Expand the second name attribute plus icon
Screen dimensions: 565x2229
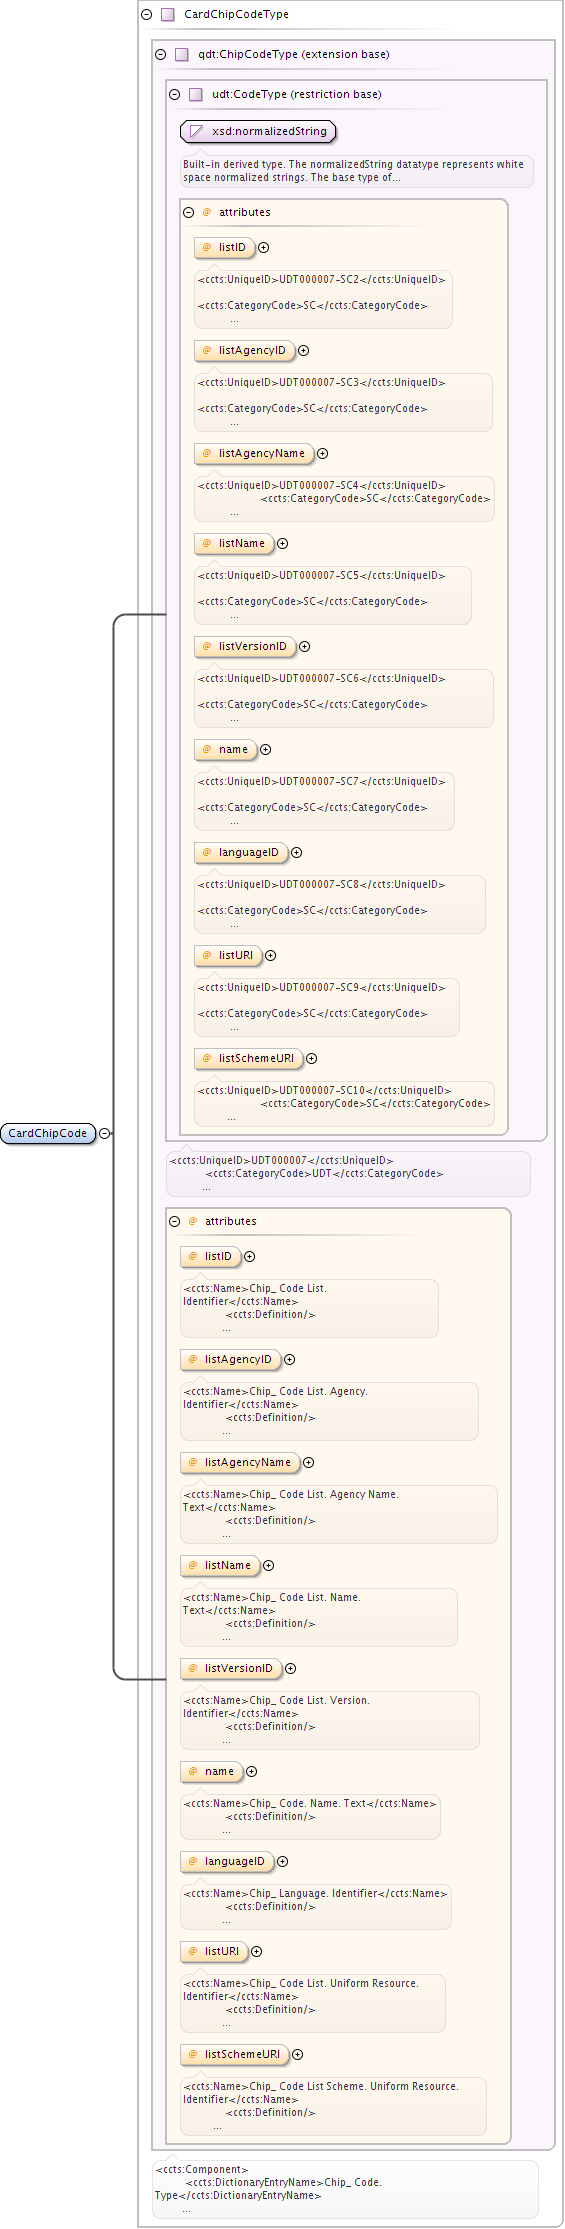tap(252, 1772)
